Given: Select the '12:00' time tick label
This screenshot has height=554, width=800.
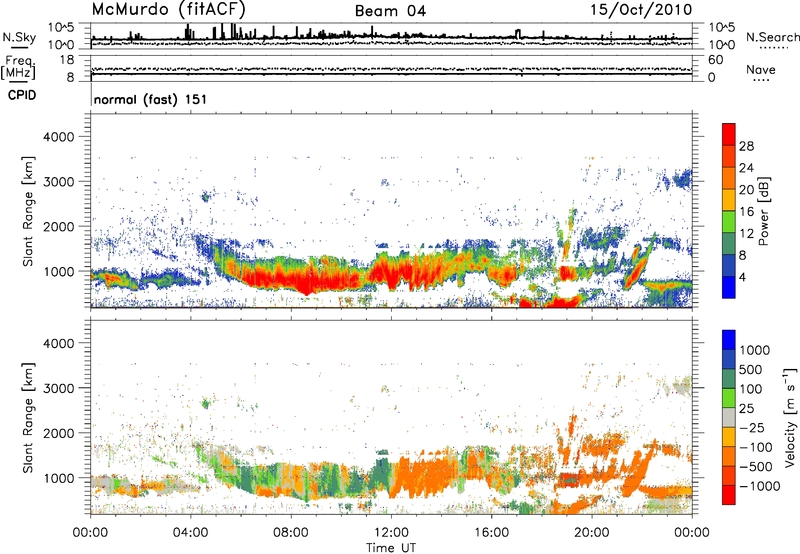Looking at the screenshot, I should tap(391, 533).
